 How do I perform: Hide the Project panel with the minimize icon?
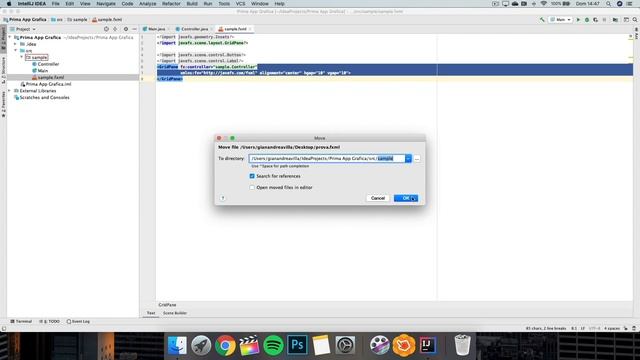click(134, 29)
